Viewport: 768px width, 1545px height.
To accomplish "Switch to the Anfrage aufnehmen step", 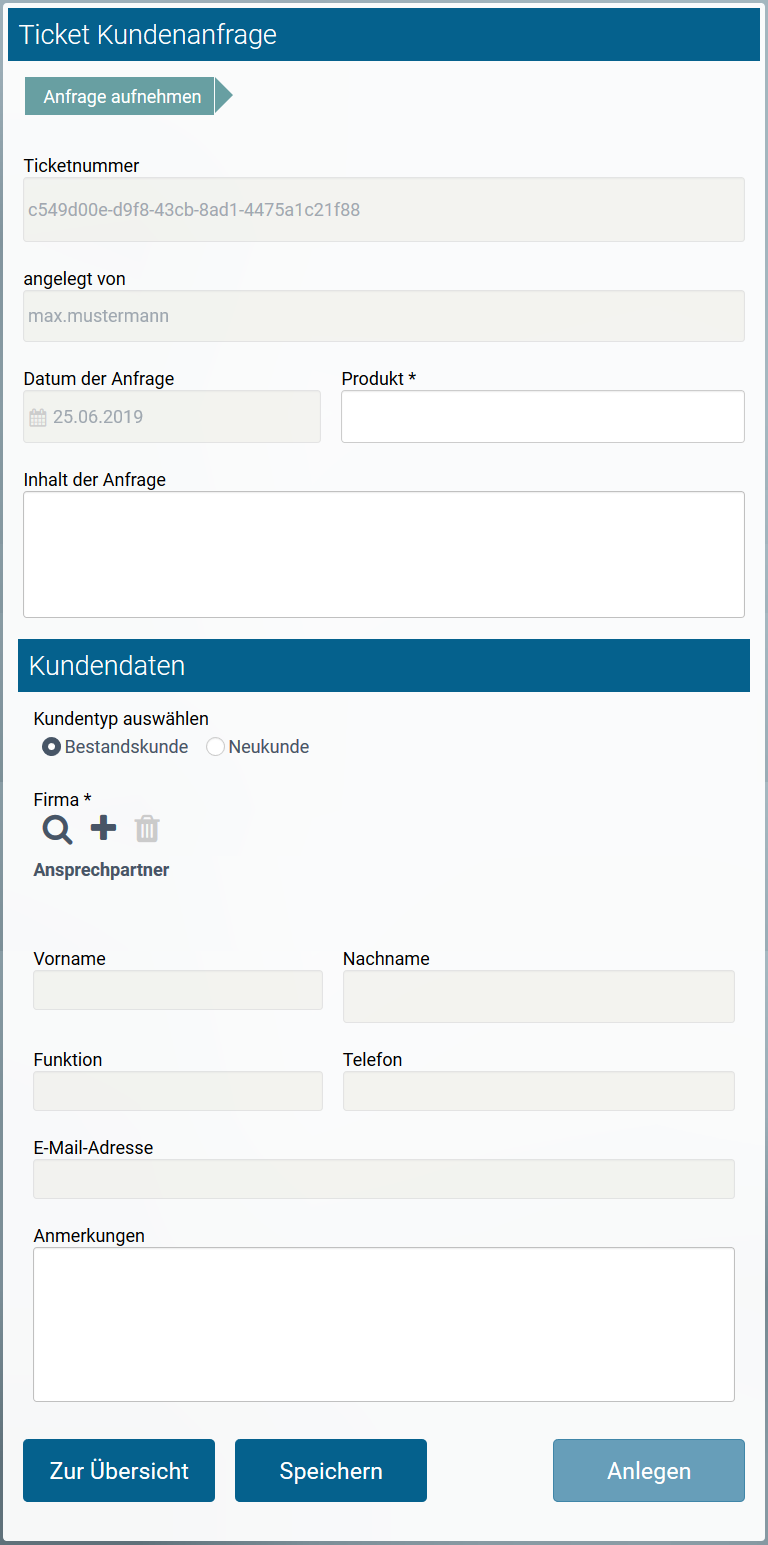I will [x=120, y=96].
